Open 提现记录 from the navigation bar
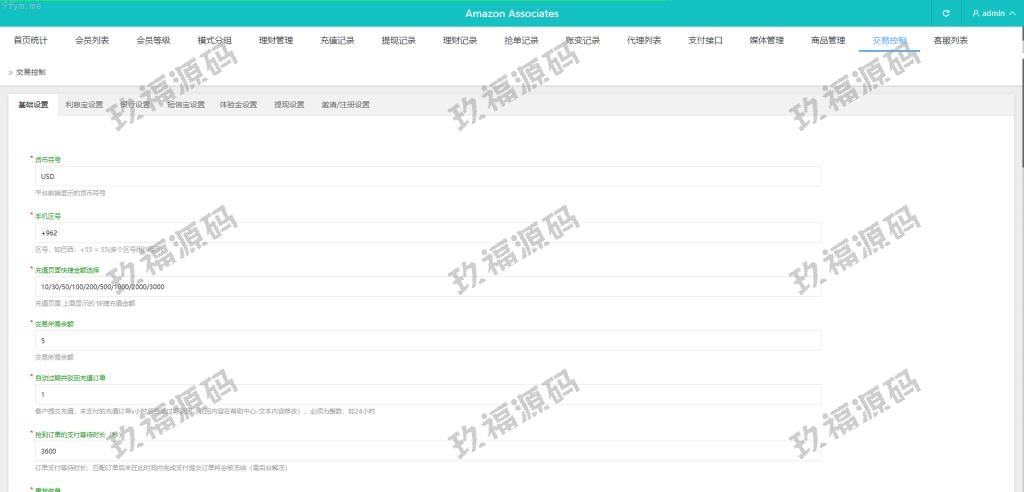The image size is (1024, 492). [x=399, y=41]
